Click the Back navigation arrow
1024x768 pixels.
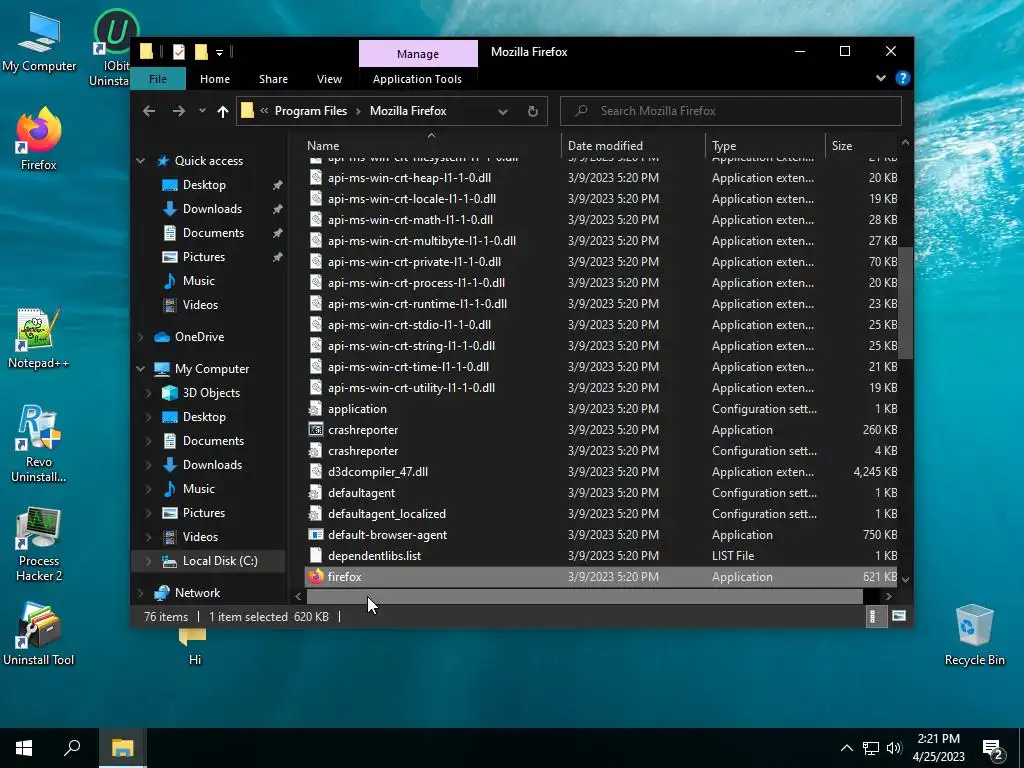(x=149, y=111)
